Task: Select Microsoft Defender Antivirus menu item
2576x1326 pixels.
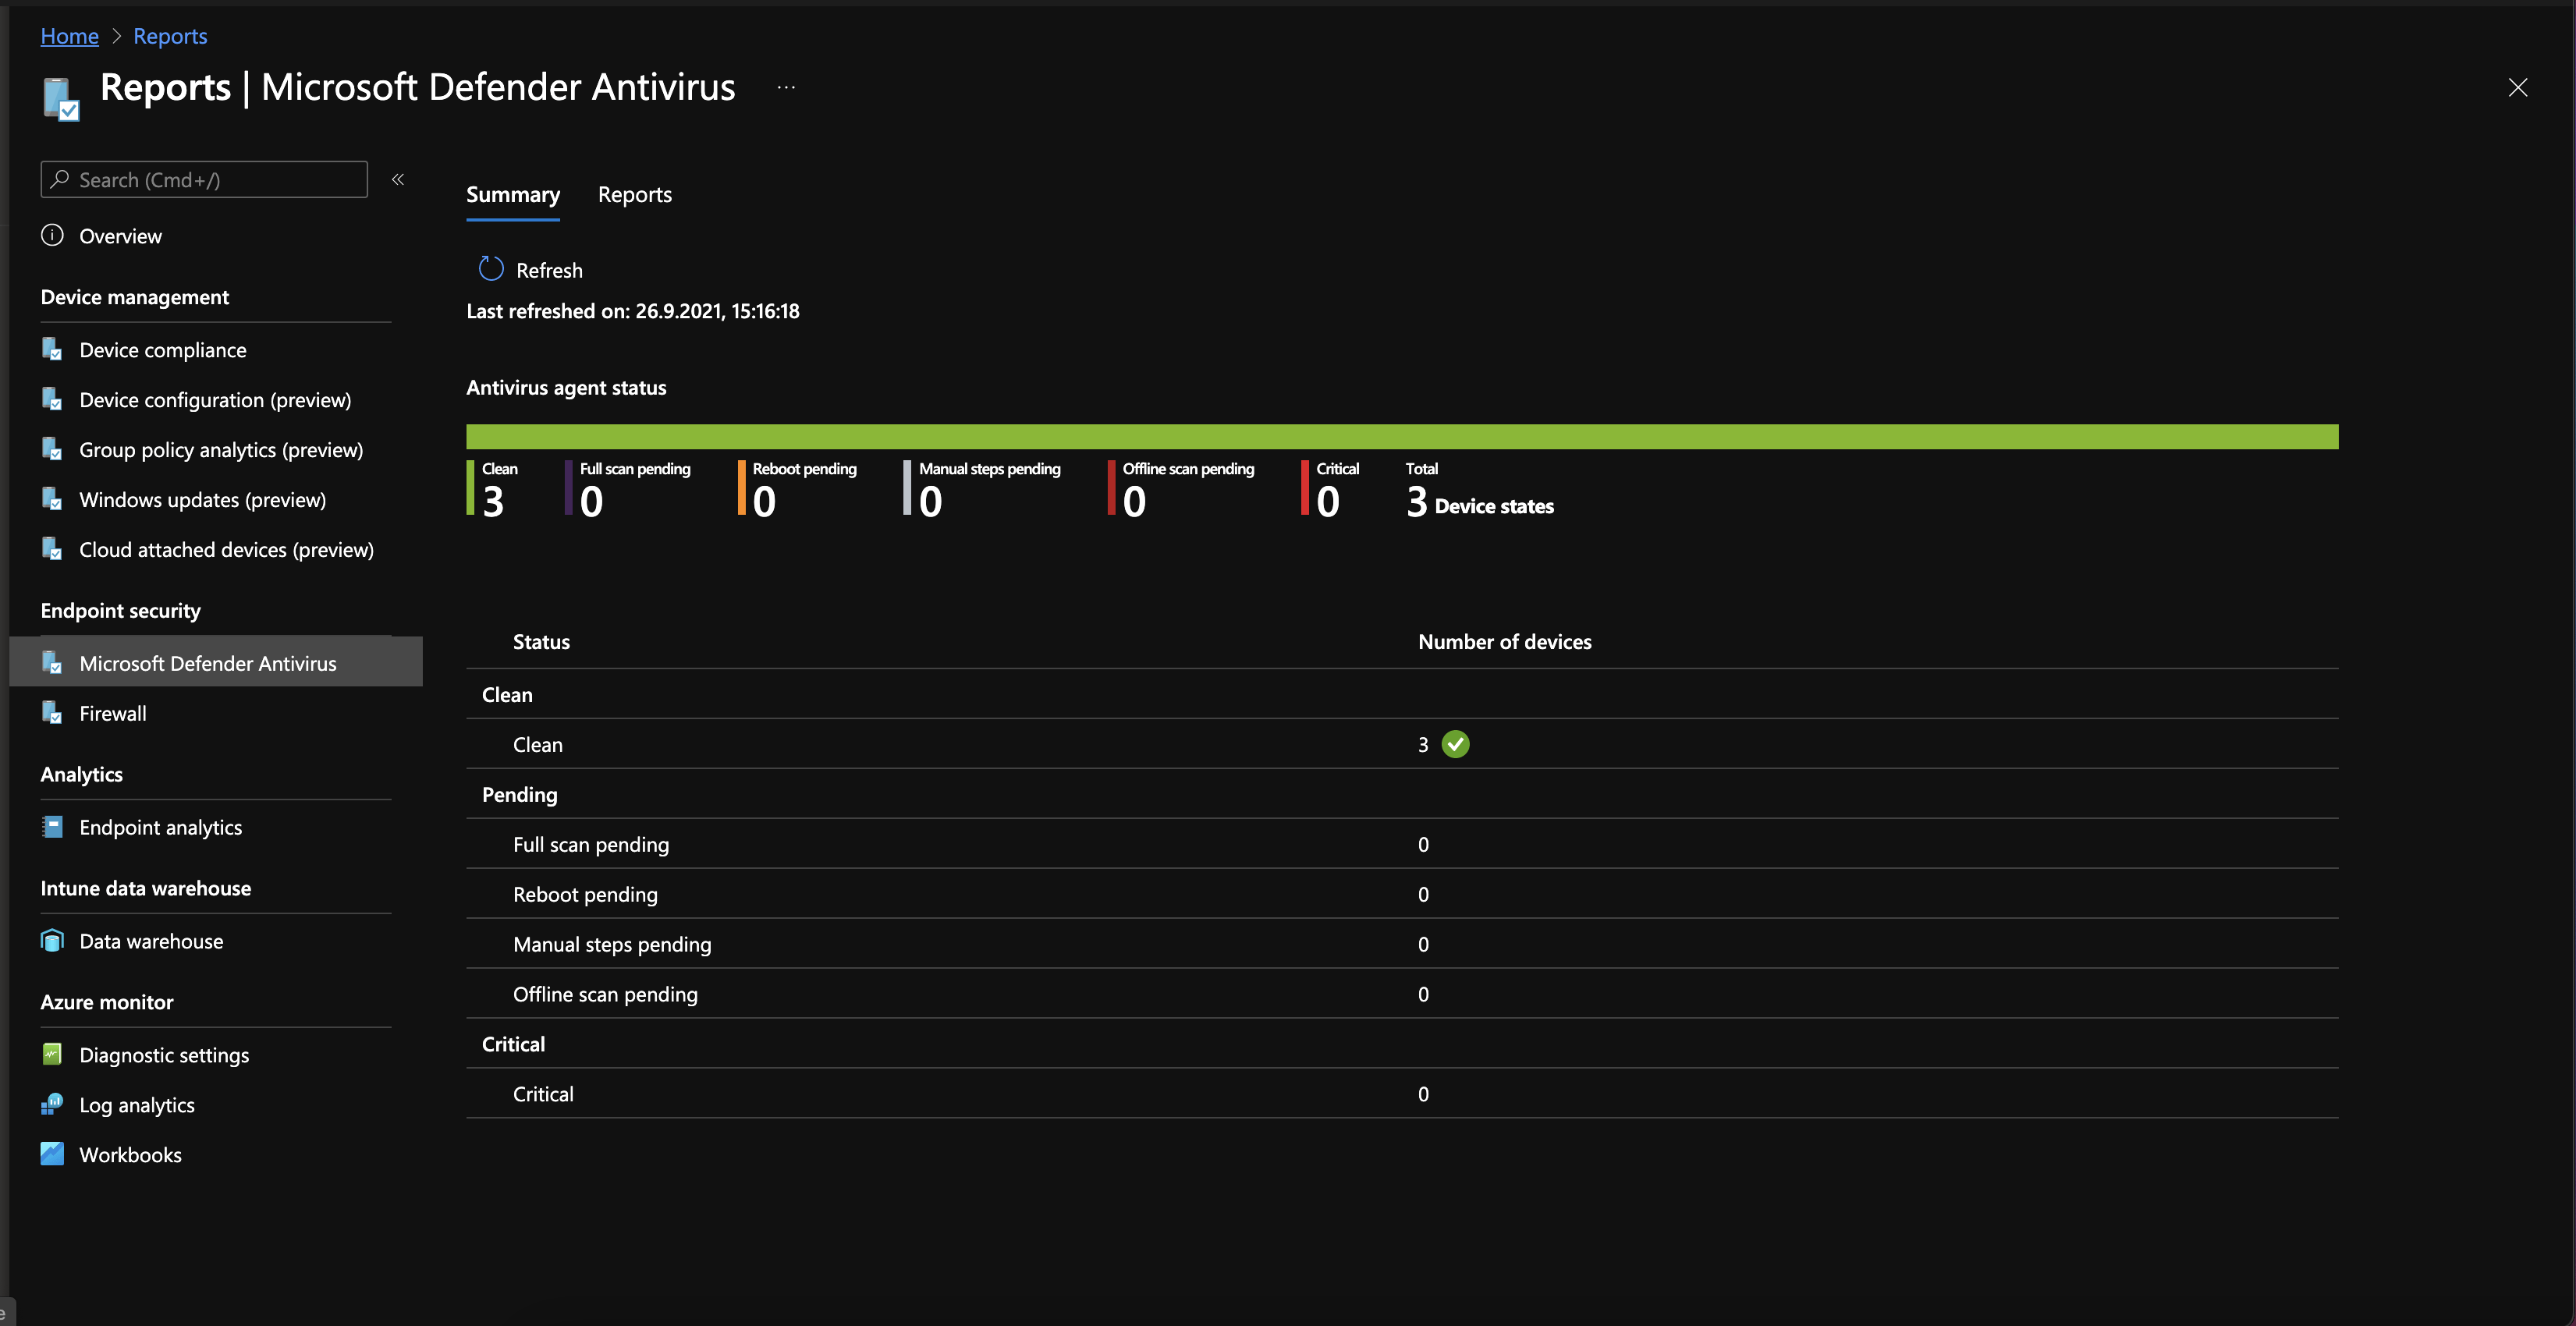Action: (216, 662)
